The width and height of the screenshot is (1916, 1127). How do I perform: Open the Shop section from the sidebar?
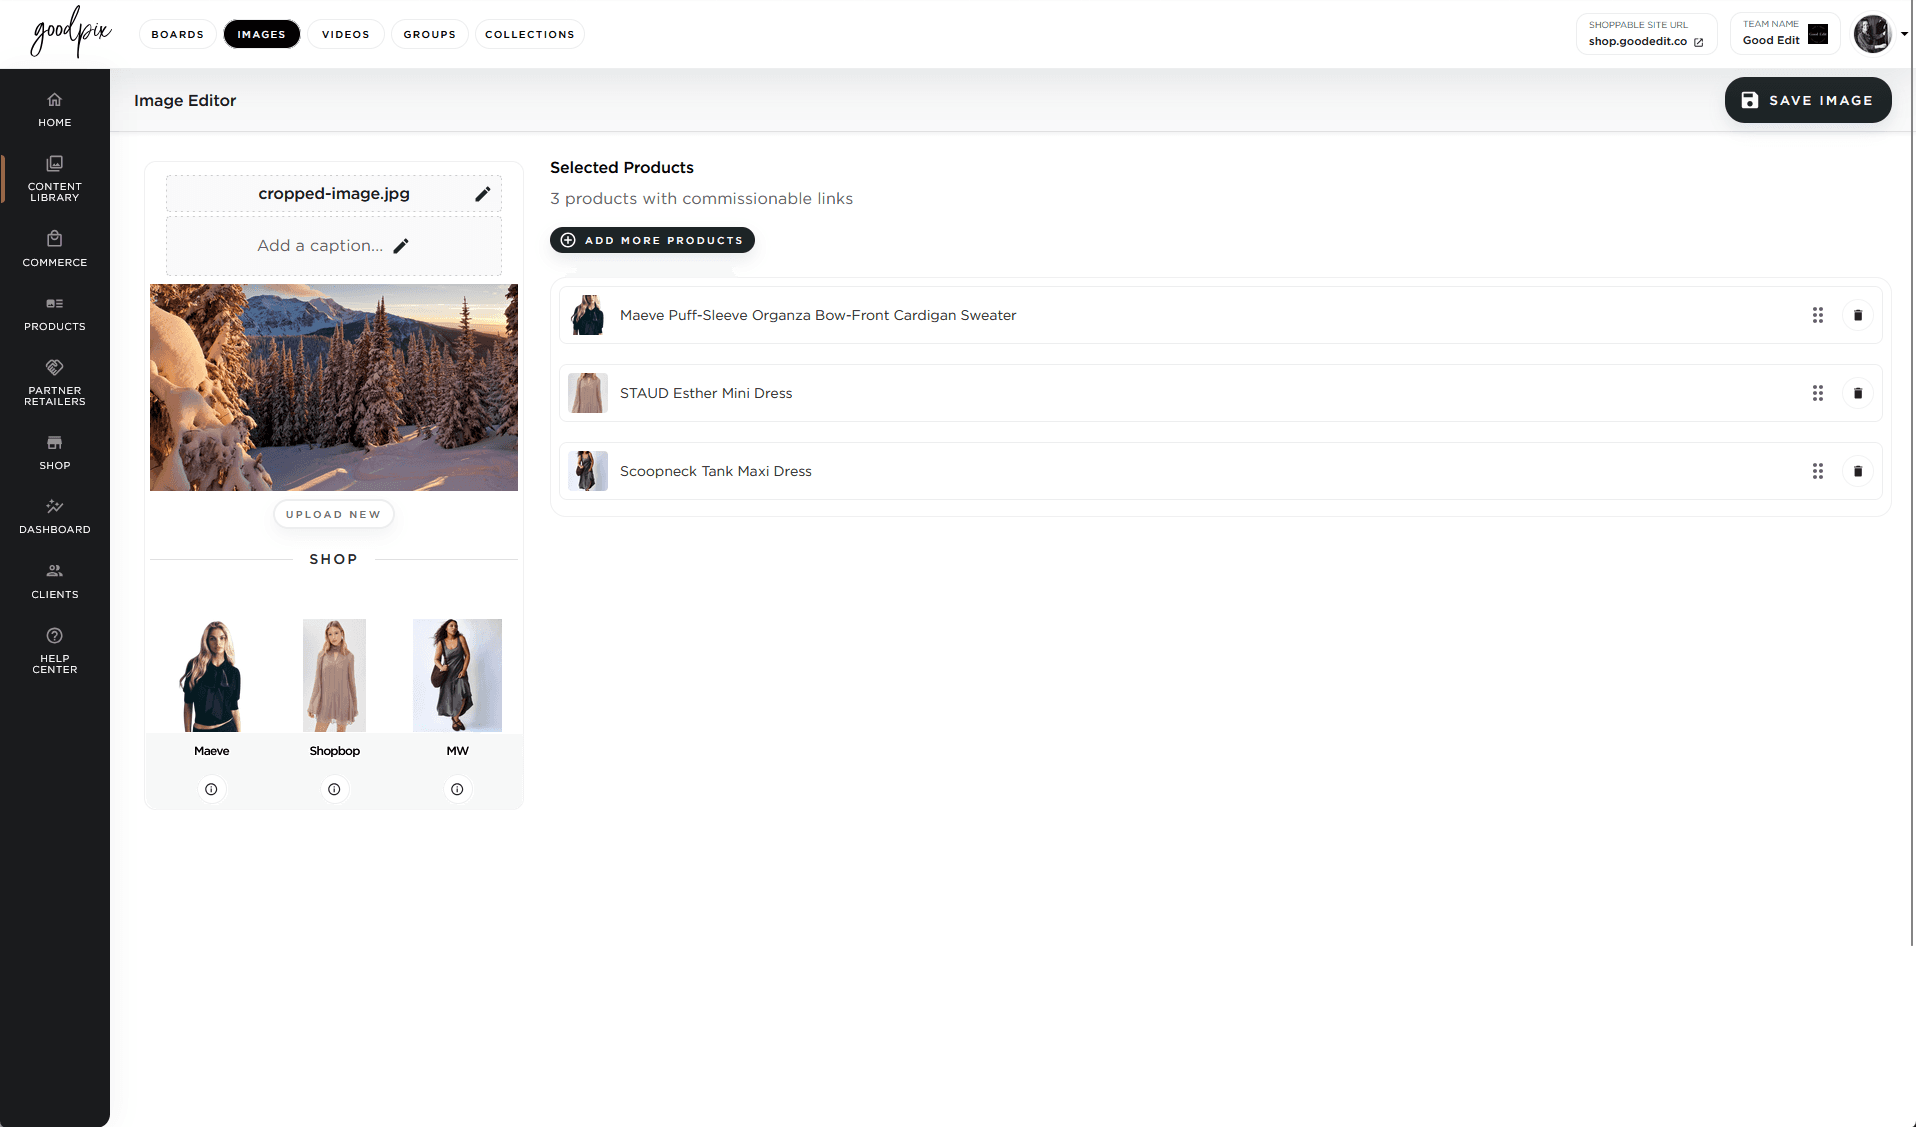tap(54, 450)
